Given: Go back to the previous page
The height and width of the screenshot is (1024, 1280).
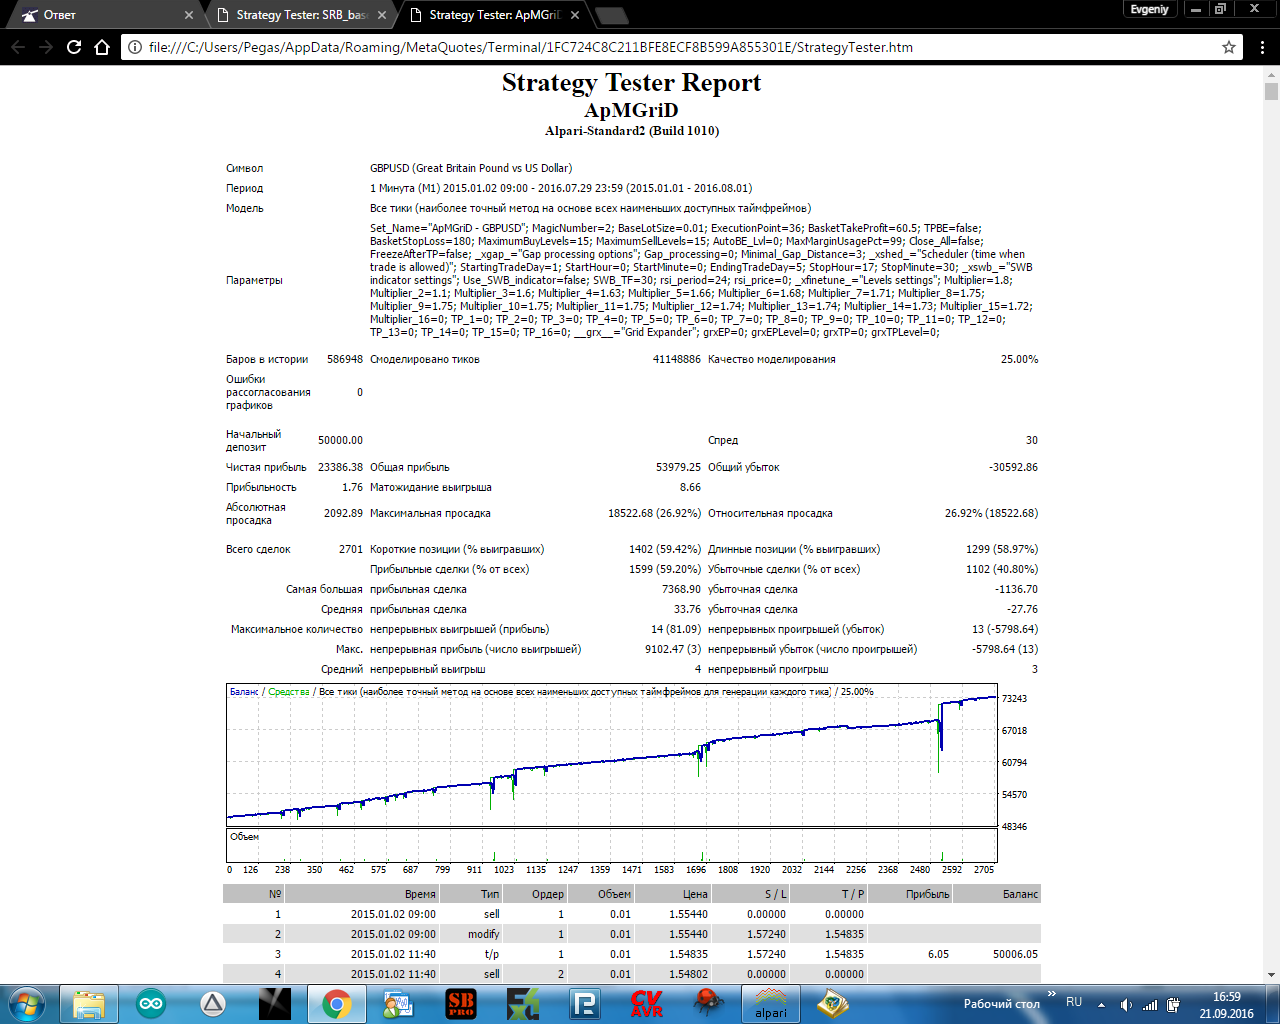Looking at the screenshot, I should (x=18, y=47).
